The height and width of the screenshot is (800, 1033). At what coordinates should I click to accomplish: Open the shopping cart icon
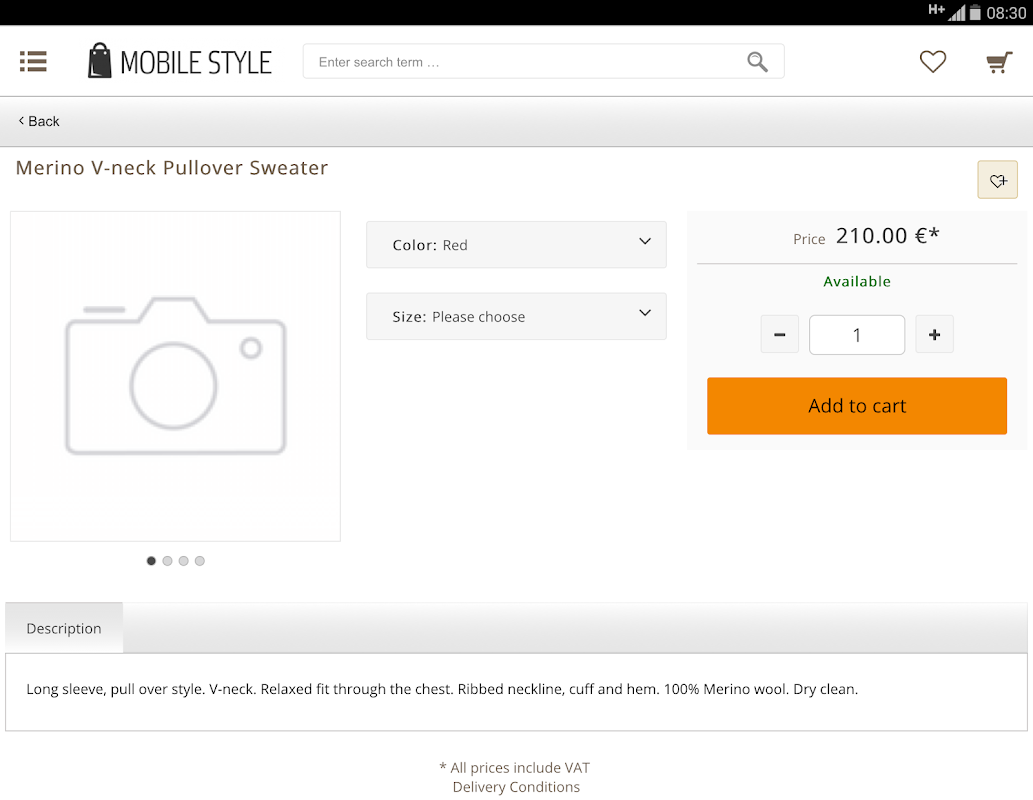[x=998, y=63]
